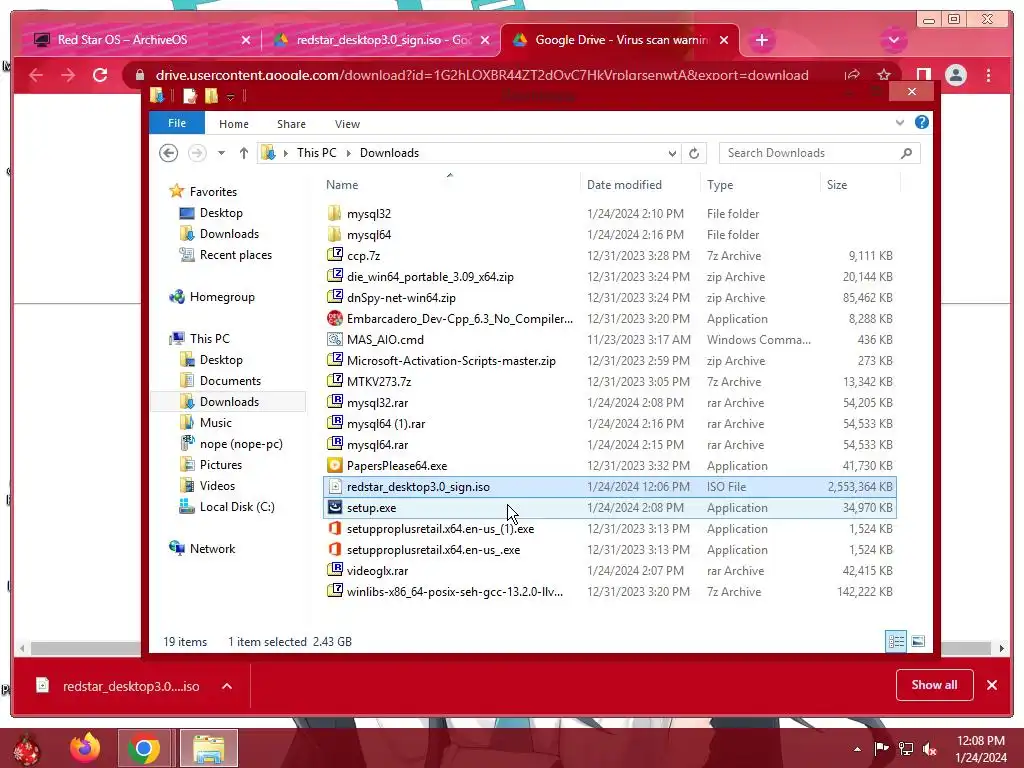This screenshot has width=1024, height=768.
Task: Select MAS_AIO.cmd script icon
Action: point(334,340)
